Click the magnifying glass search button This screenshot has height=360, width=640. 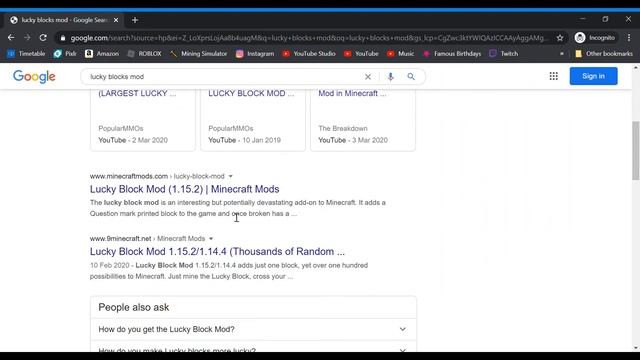(411, 76)
